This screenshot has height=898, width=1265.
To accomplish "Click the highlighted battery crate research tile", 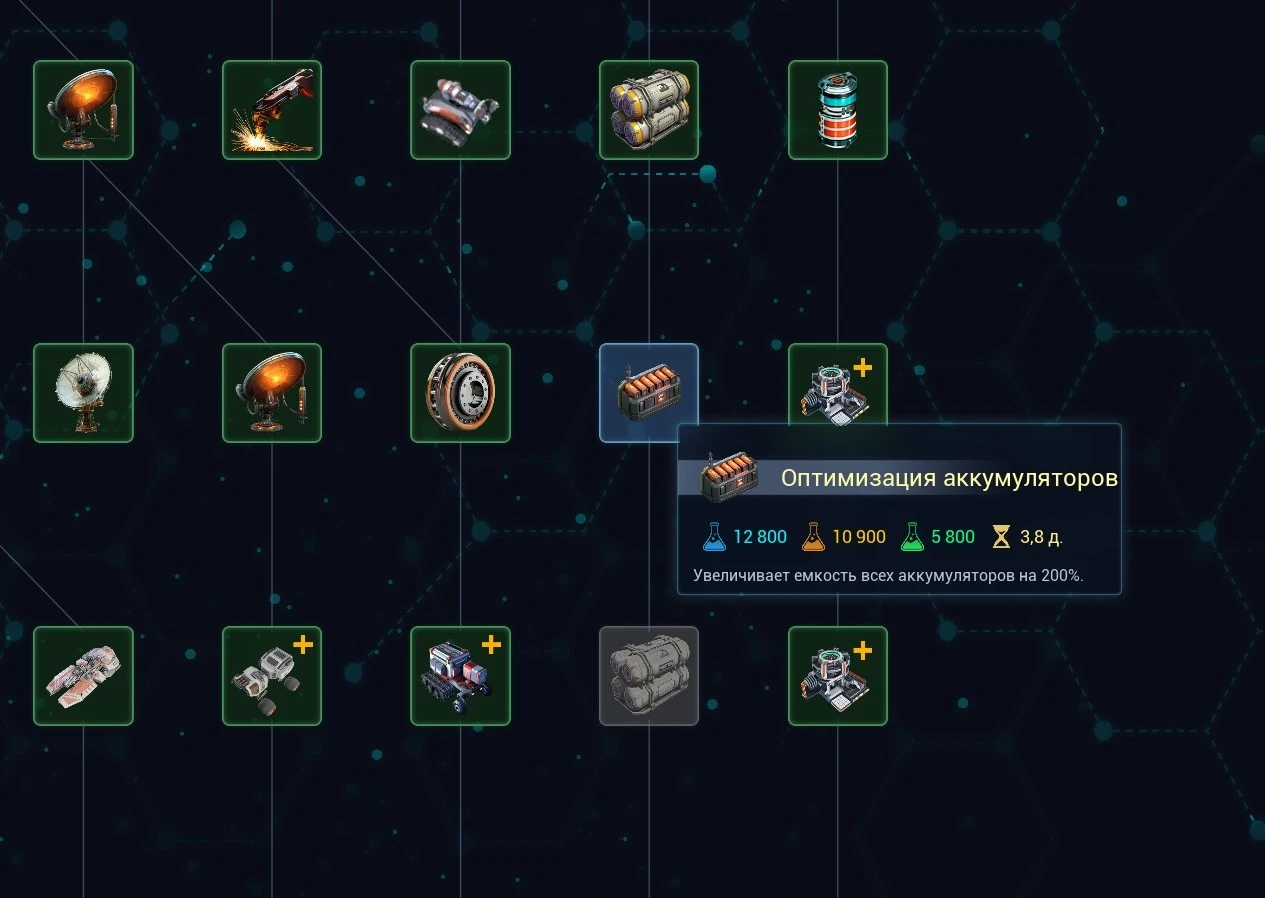I will [649, 393].
